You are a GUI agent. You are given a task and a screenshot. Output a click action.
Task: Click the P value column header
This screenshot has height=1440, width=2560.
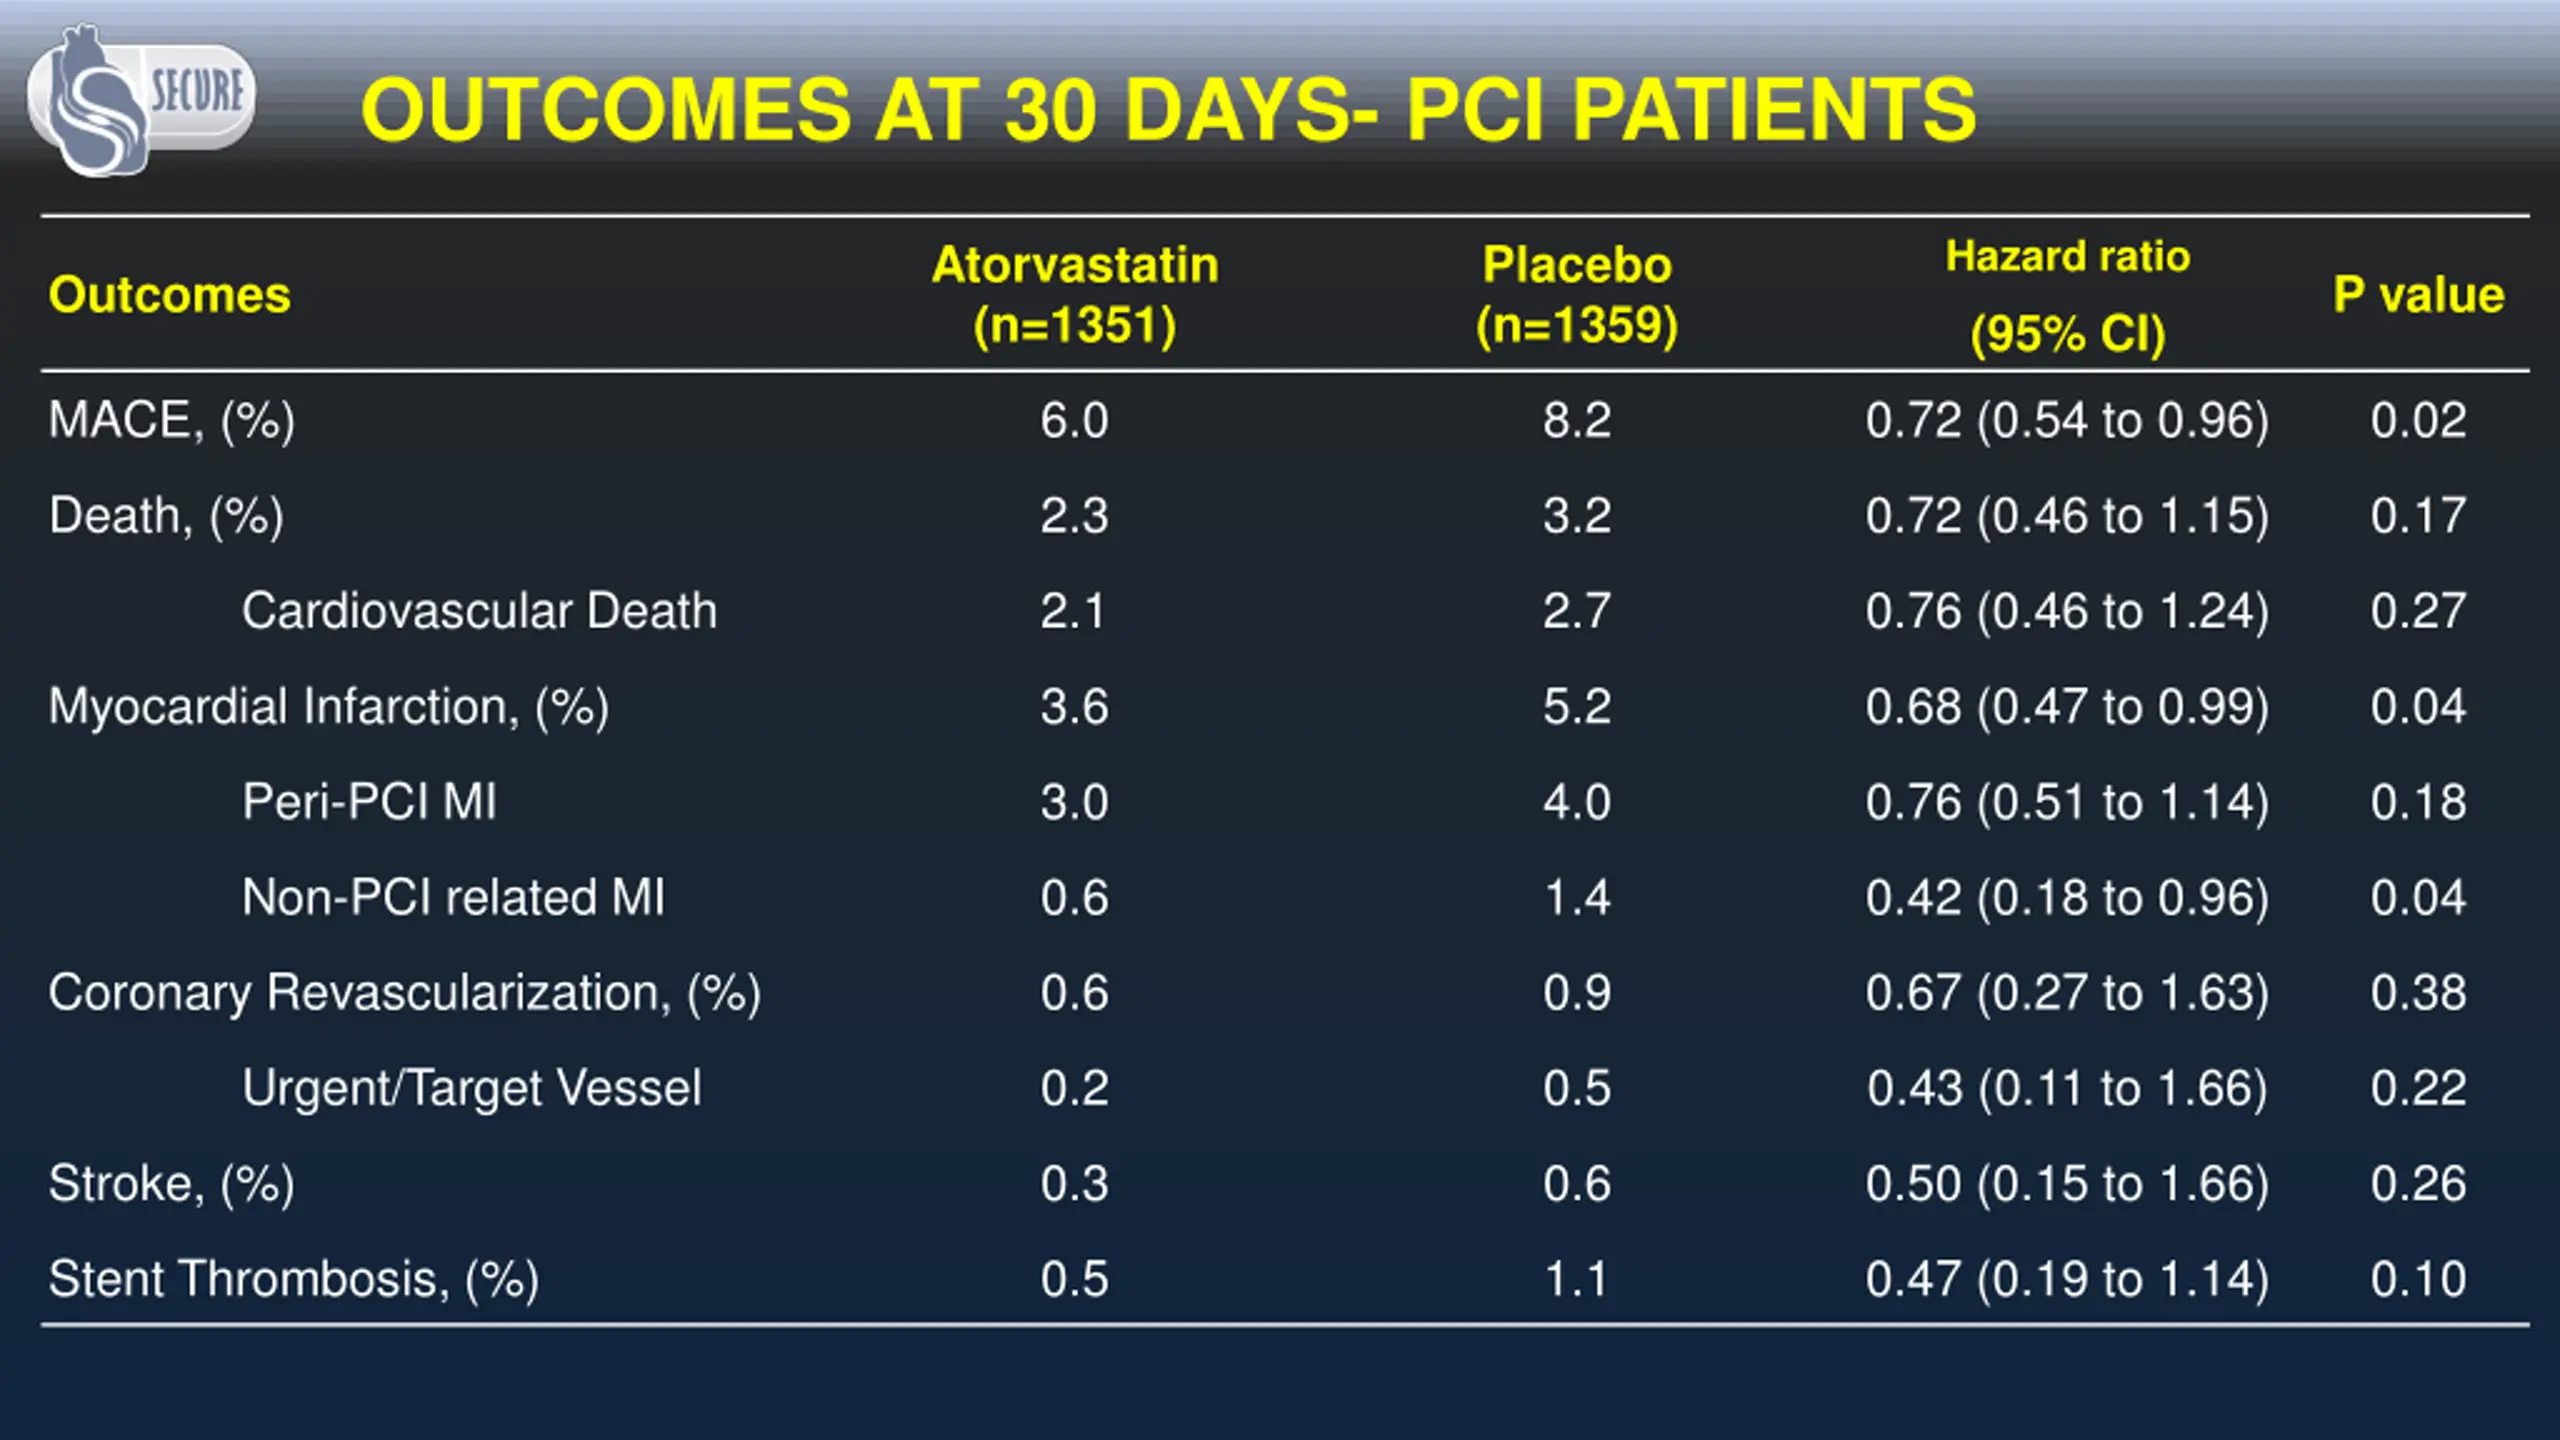pyautogui.click(x=2419, y=295)
